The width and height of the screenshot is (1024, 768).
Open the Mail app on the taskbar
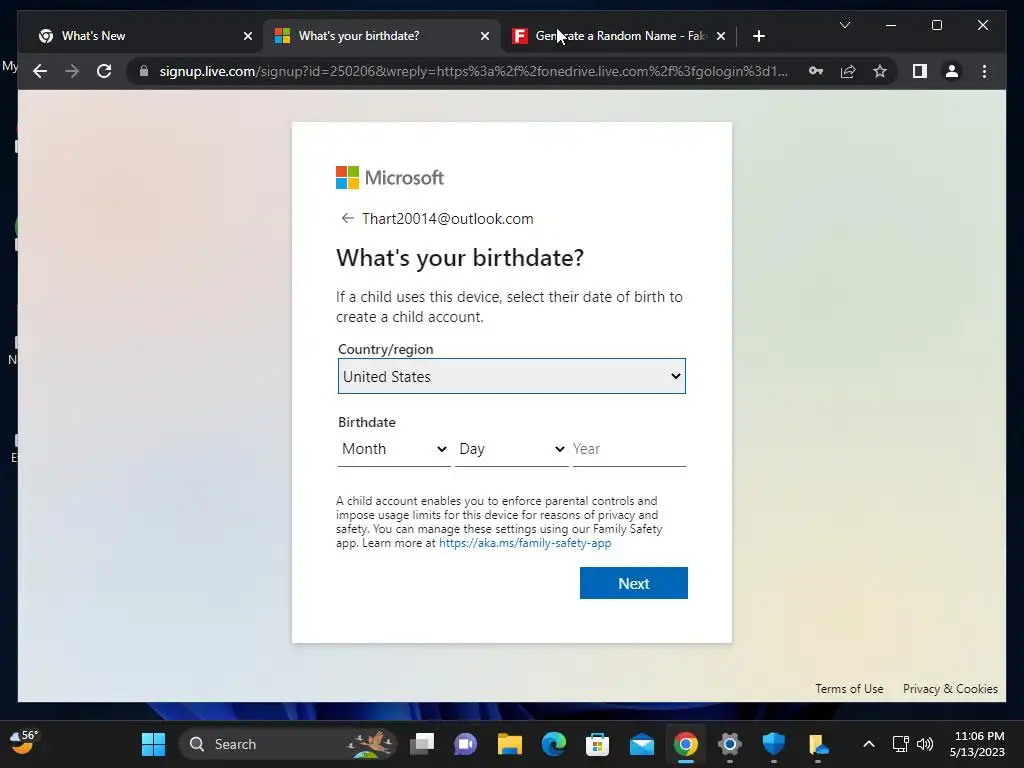tap(642, 744)
